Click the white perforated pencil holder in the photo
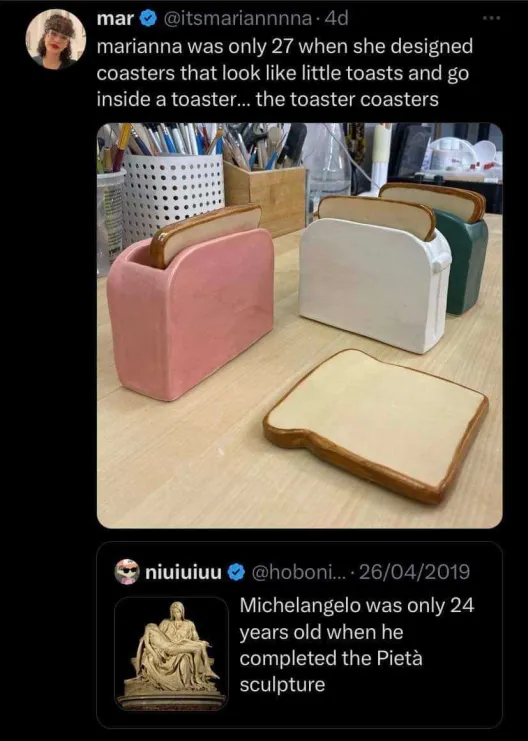The height and width of the screenshot is (741, 528). click(x=173, y=189)
